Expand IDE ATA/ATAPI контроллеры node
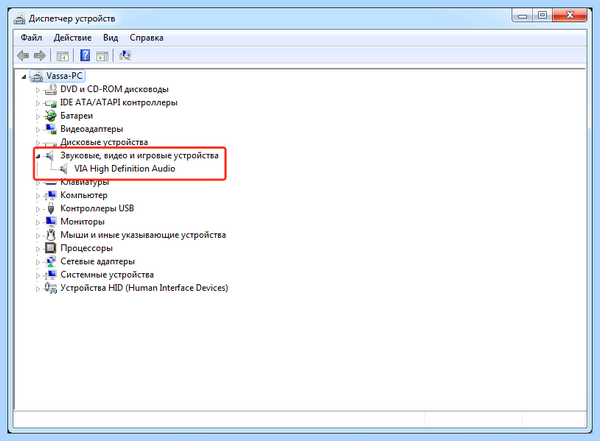Image resolution: width=600 pixels, height=441 pixels. click(x=38, y=103)
